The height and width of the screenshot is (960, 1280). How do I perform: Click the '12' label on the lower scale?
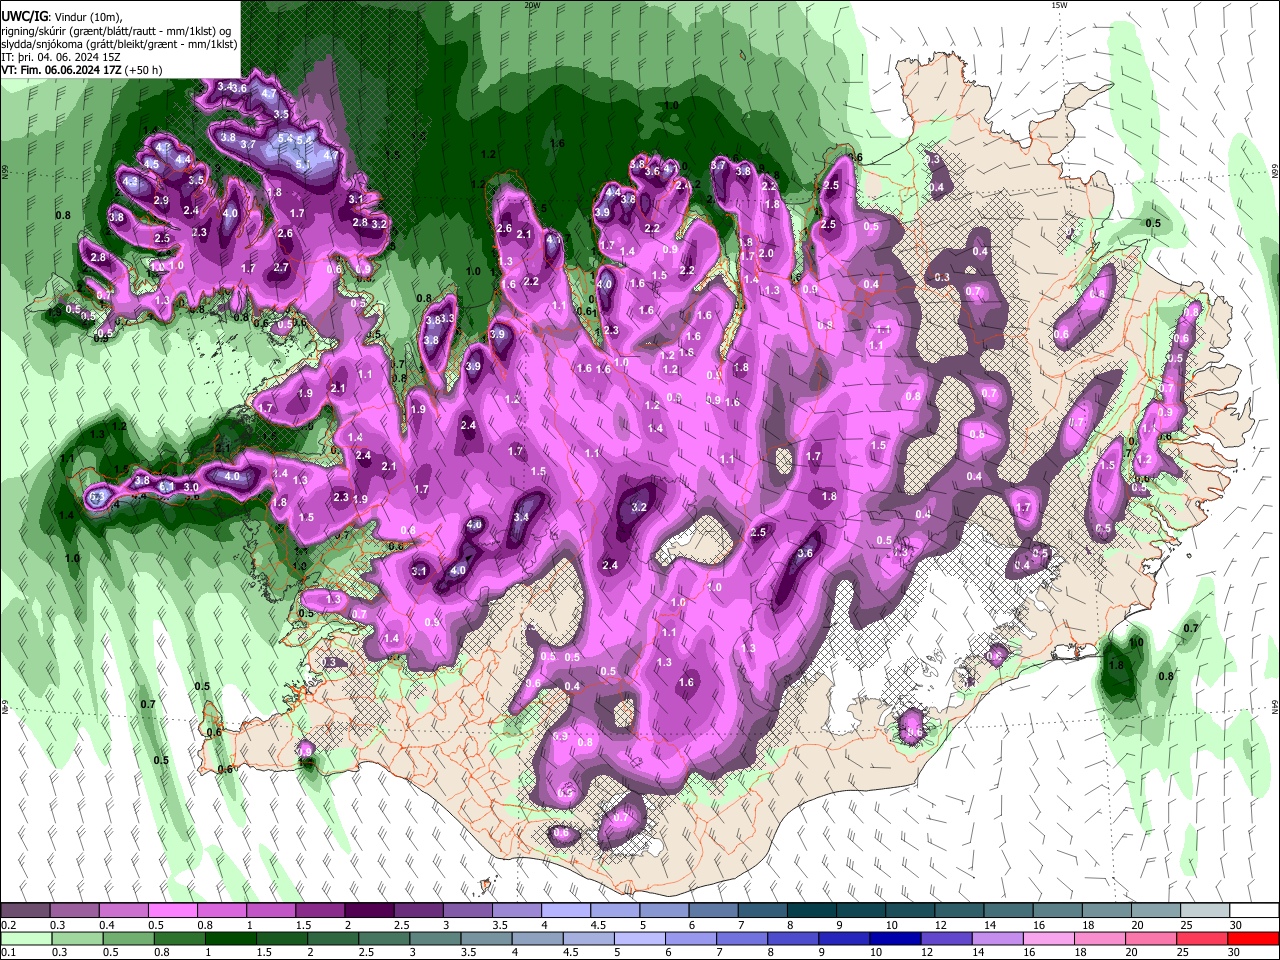(927, 953)
